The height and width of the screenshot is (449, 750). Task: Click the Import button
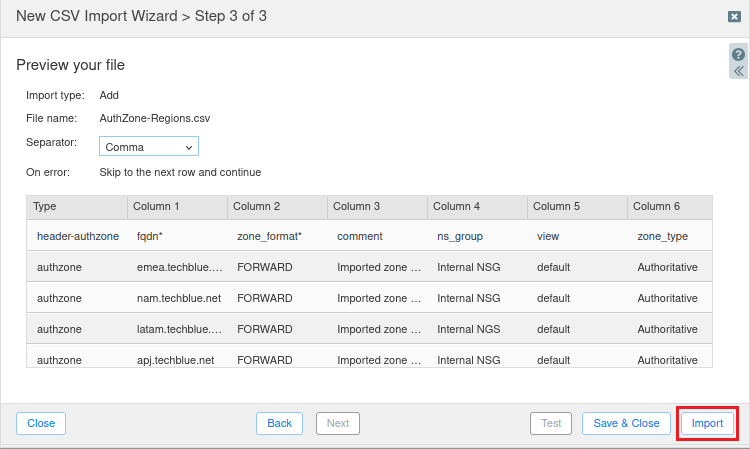tap(707, 423)
